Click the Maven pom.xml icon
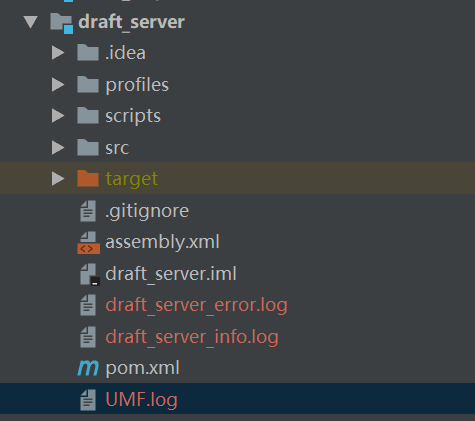Screen dimensions: 475x421 pos(88,368)
